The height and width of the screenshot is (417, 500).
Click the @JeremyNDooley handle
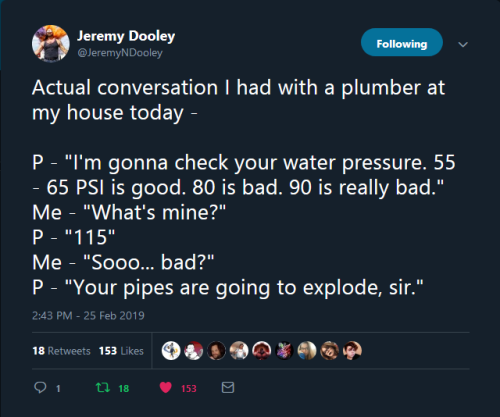click(x=120, y=53)
